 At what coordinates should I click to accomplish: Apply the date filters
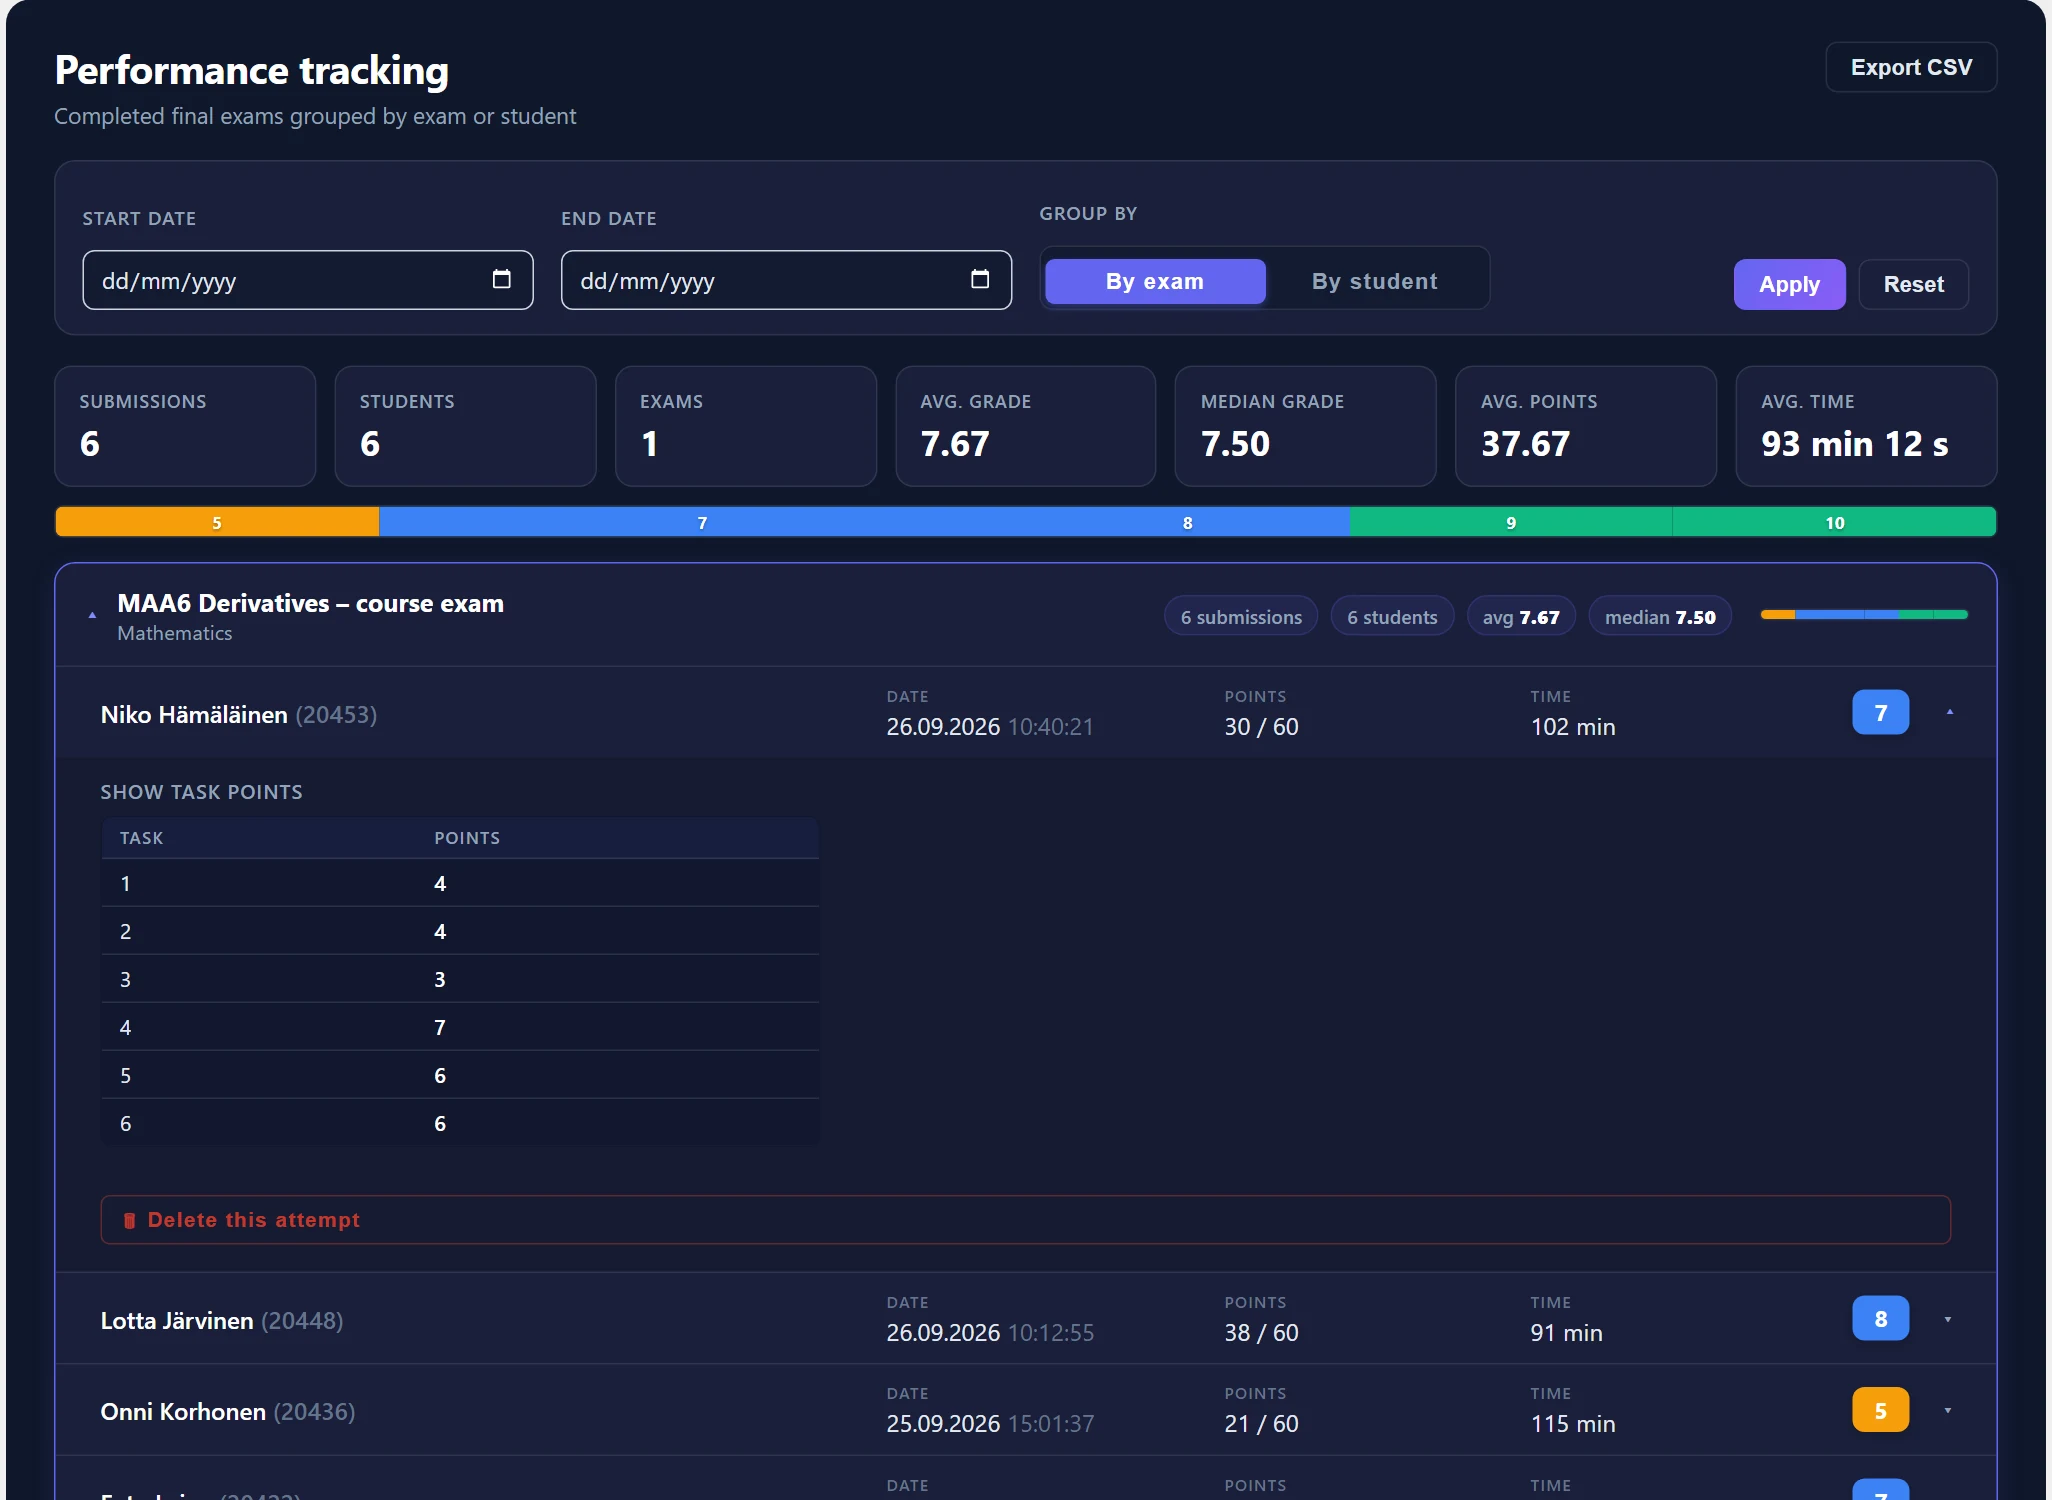click(1789, 284)
